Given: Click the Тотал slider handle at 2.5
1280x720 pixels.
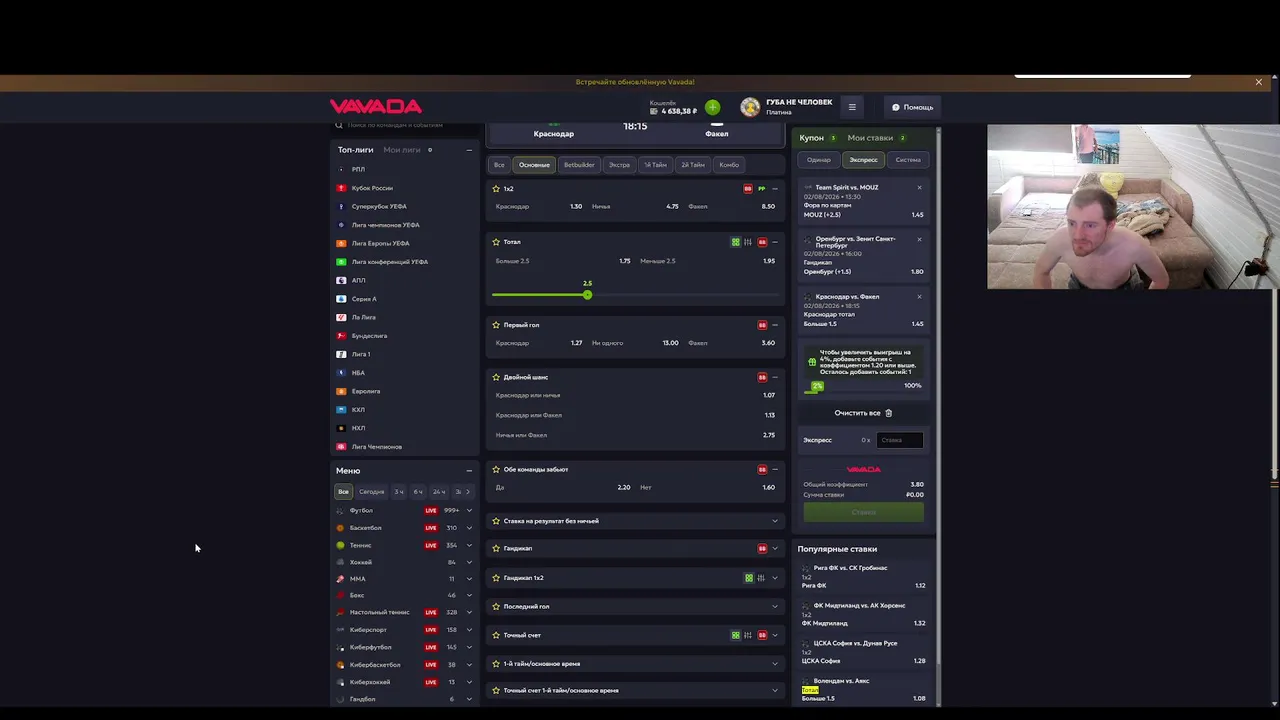Looking at the screenshot, I should pos(587,294).
